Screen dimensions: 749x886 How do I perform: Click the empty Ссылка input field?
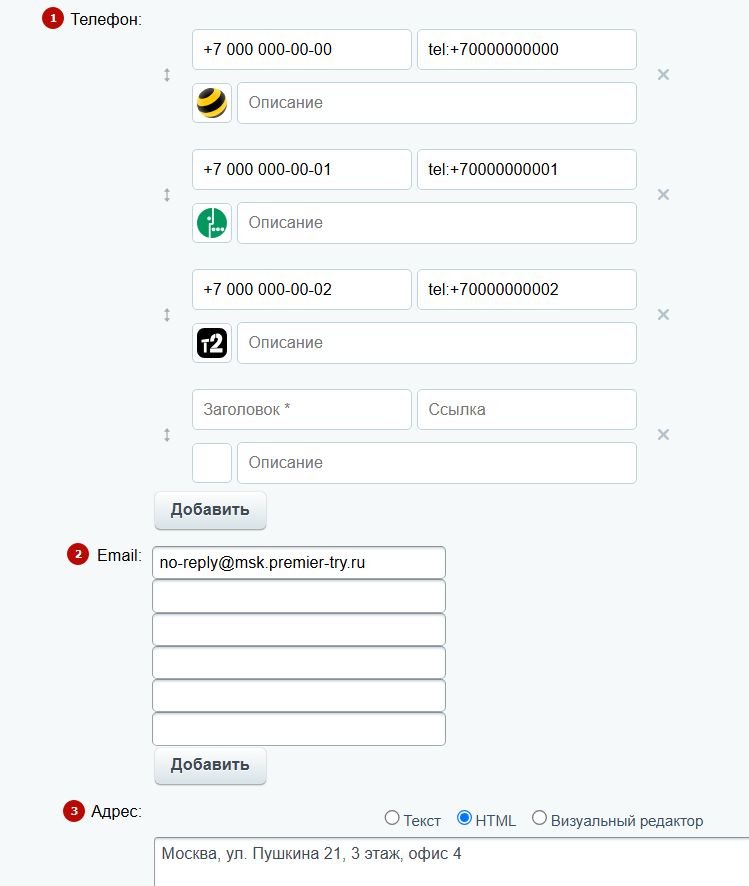(526, 409)
